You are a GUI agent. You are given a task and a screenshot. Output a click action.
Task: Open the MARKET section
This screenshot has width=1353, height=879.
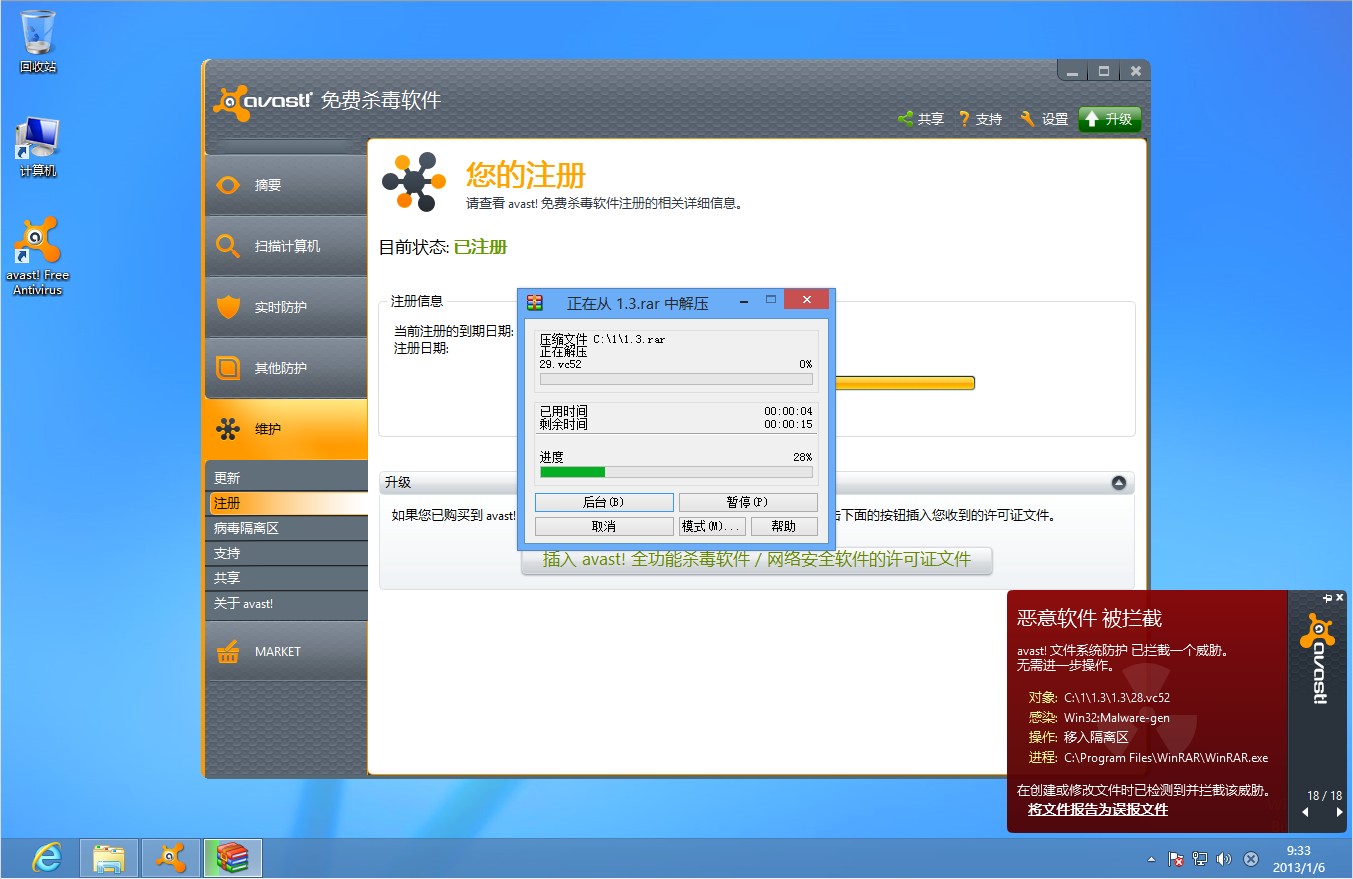[x=286, y=651]
